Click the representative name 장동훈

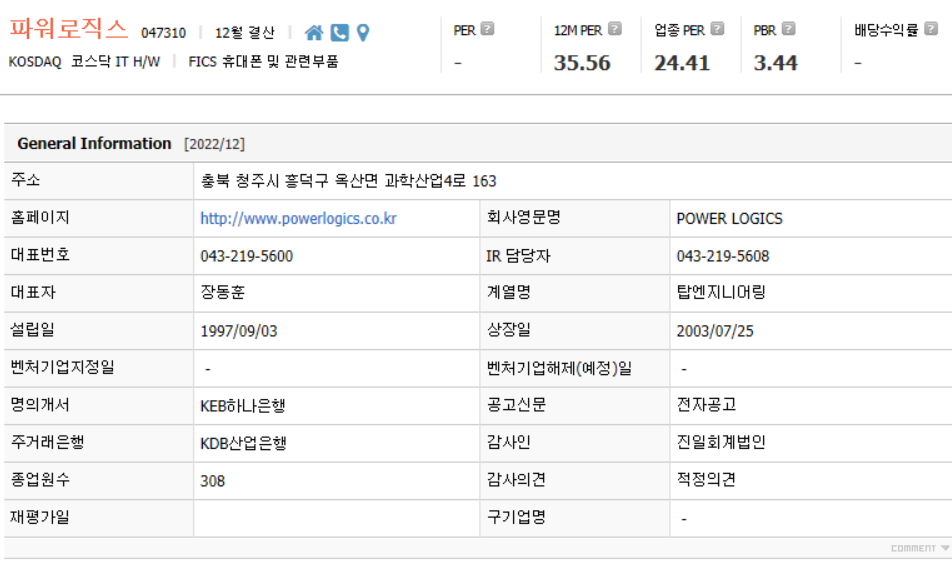pos(222,293)
